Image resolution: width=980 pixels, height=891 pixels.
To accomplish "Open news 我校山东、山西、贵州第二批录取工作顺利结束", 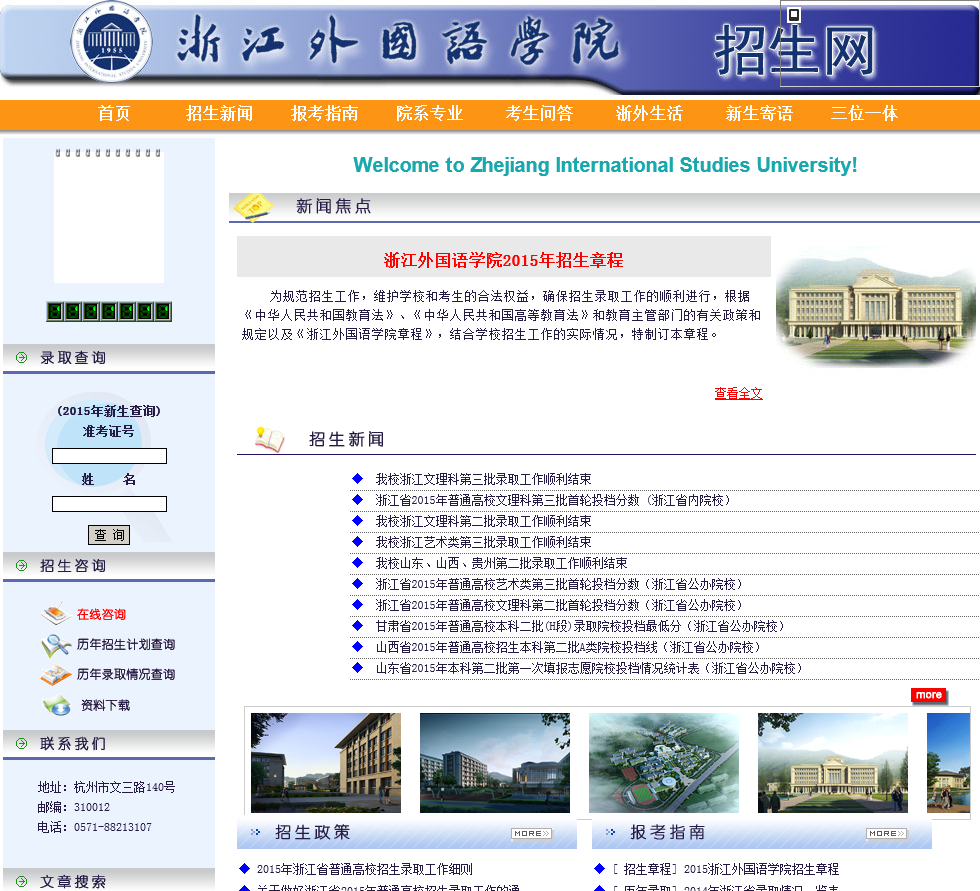I will tap(501, 563).
